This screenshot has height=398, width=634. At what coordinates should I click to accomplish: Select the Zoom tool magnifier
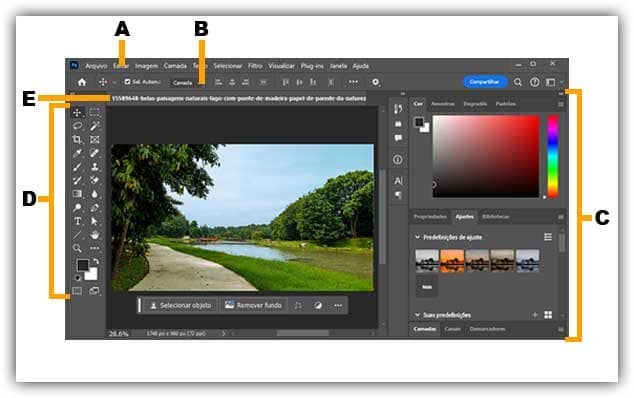point(77,248)
